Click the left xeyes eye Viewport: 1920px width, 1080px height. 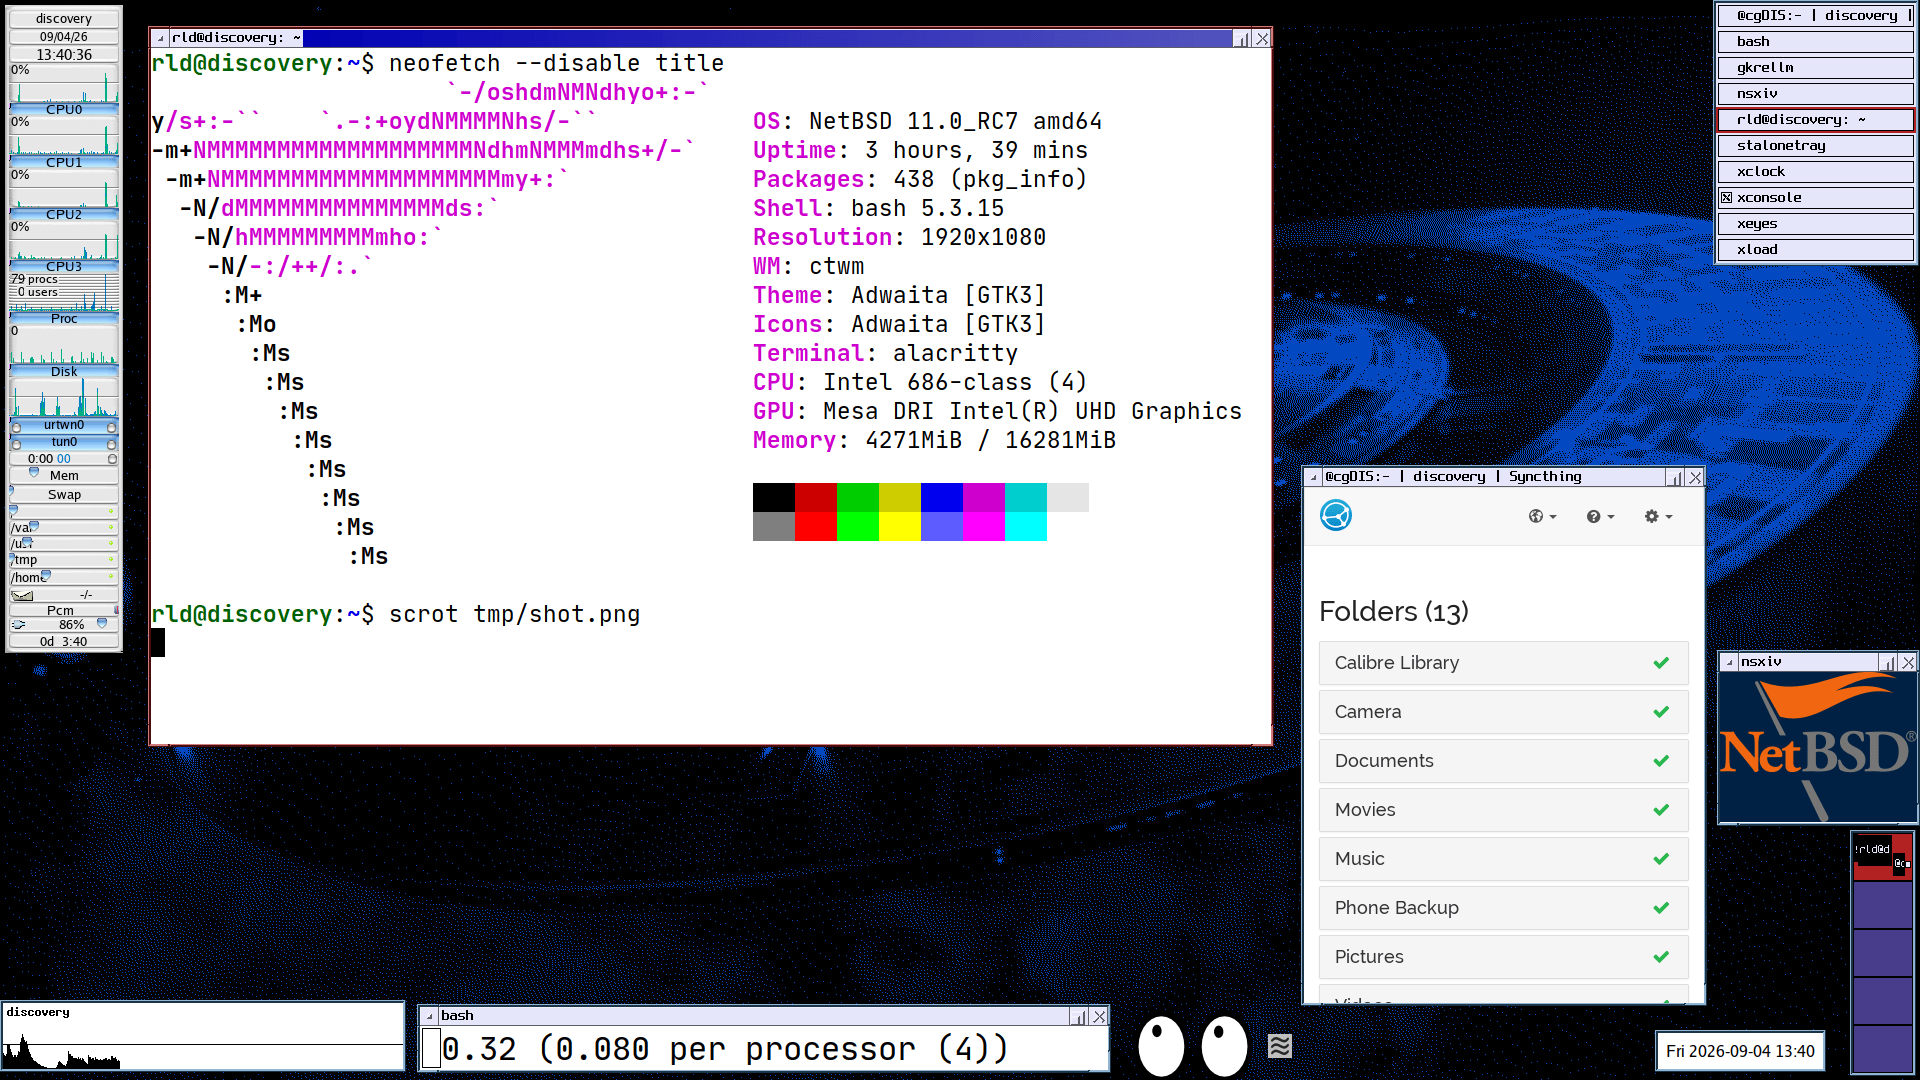click(x=1161, y=1046)
